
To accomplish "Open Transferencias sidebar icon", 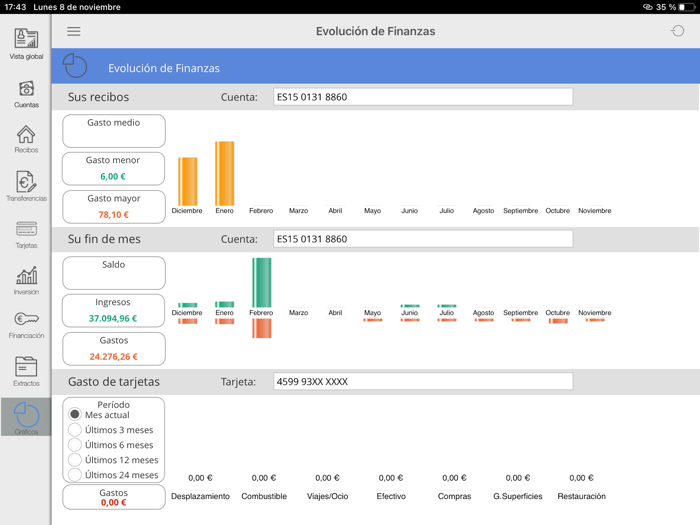I will tap(26, 184).
